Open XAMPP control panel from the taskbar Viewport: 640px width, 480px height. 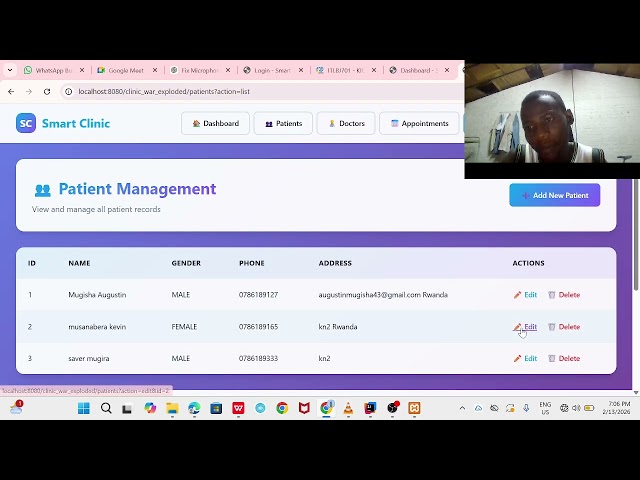pos(414,408)
